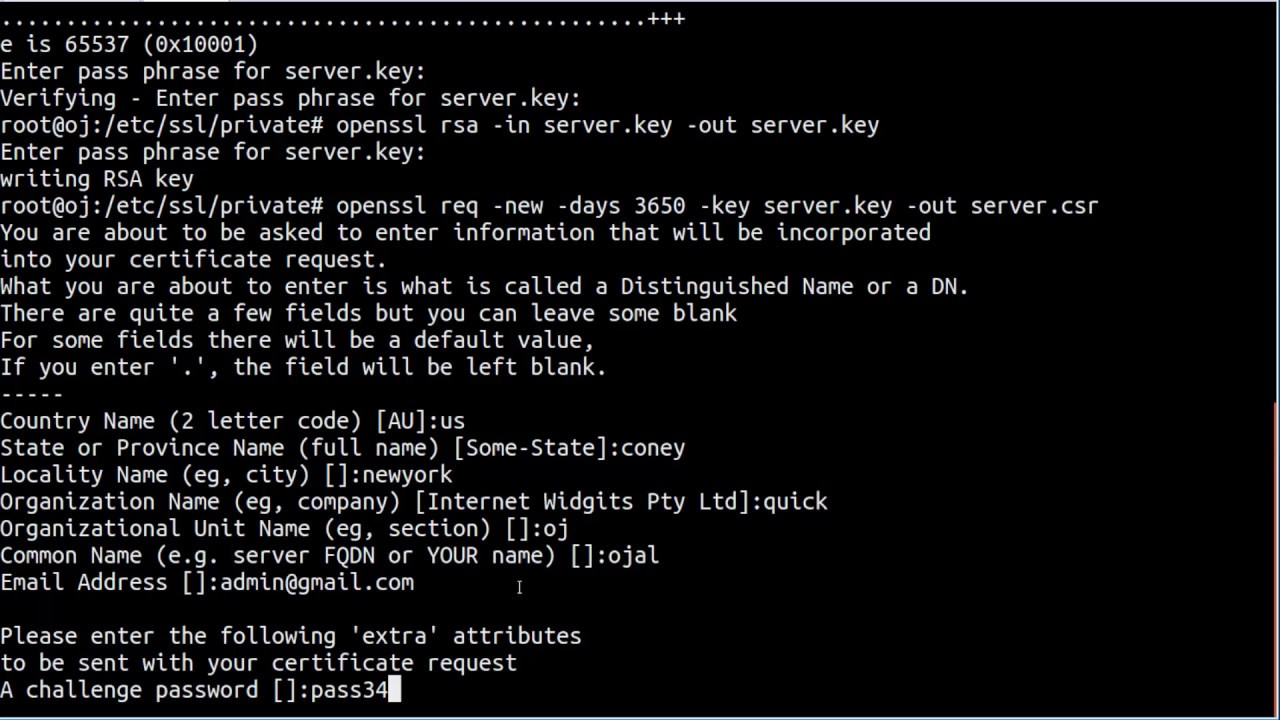Click the [AU] default country code
1280x720 pixels.
(401, 421)
